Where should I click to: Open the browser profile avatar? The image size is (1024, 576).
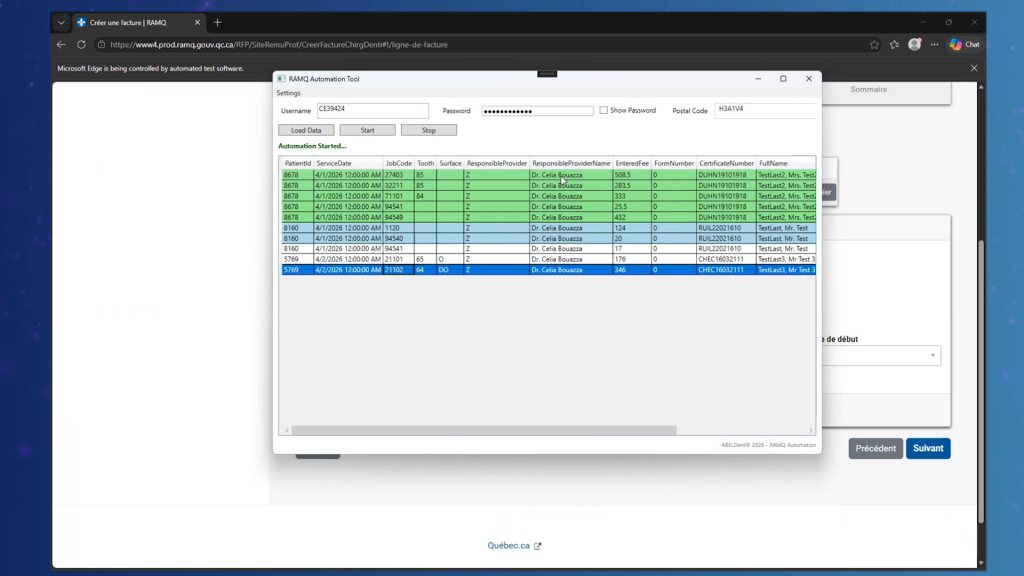[914, 44]
